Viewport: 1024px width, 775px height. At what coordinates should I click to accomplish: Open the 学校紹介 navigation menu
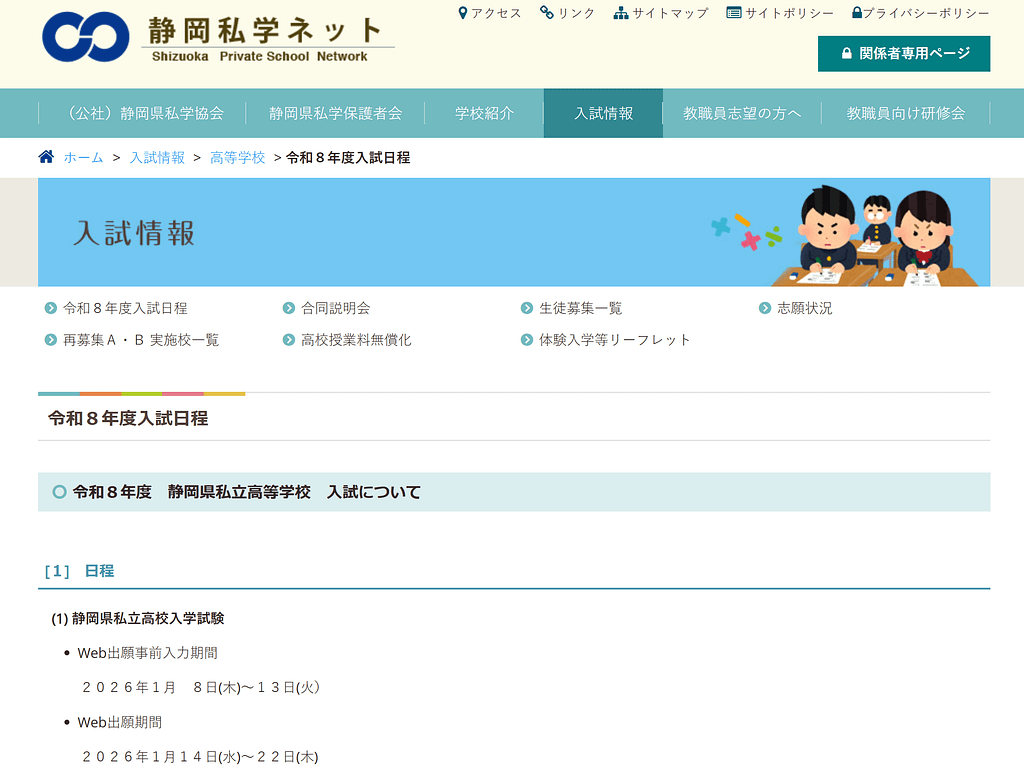484,113
